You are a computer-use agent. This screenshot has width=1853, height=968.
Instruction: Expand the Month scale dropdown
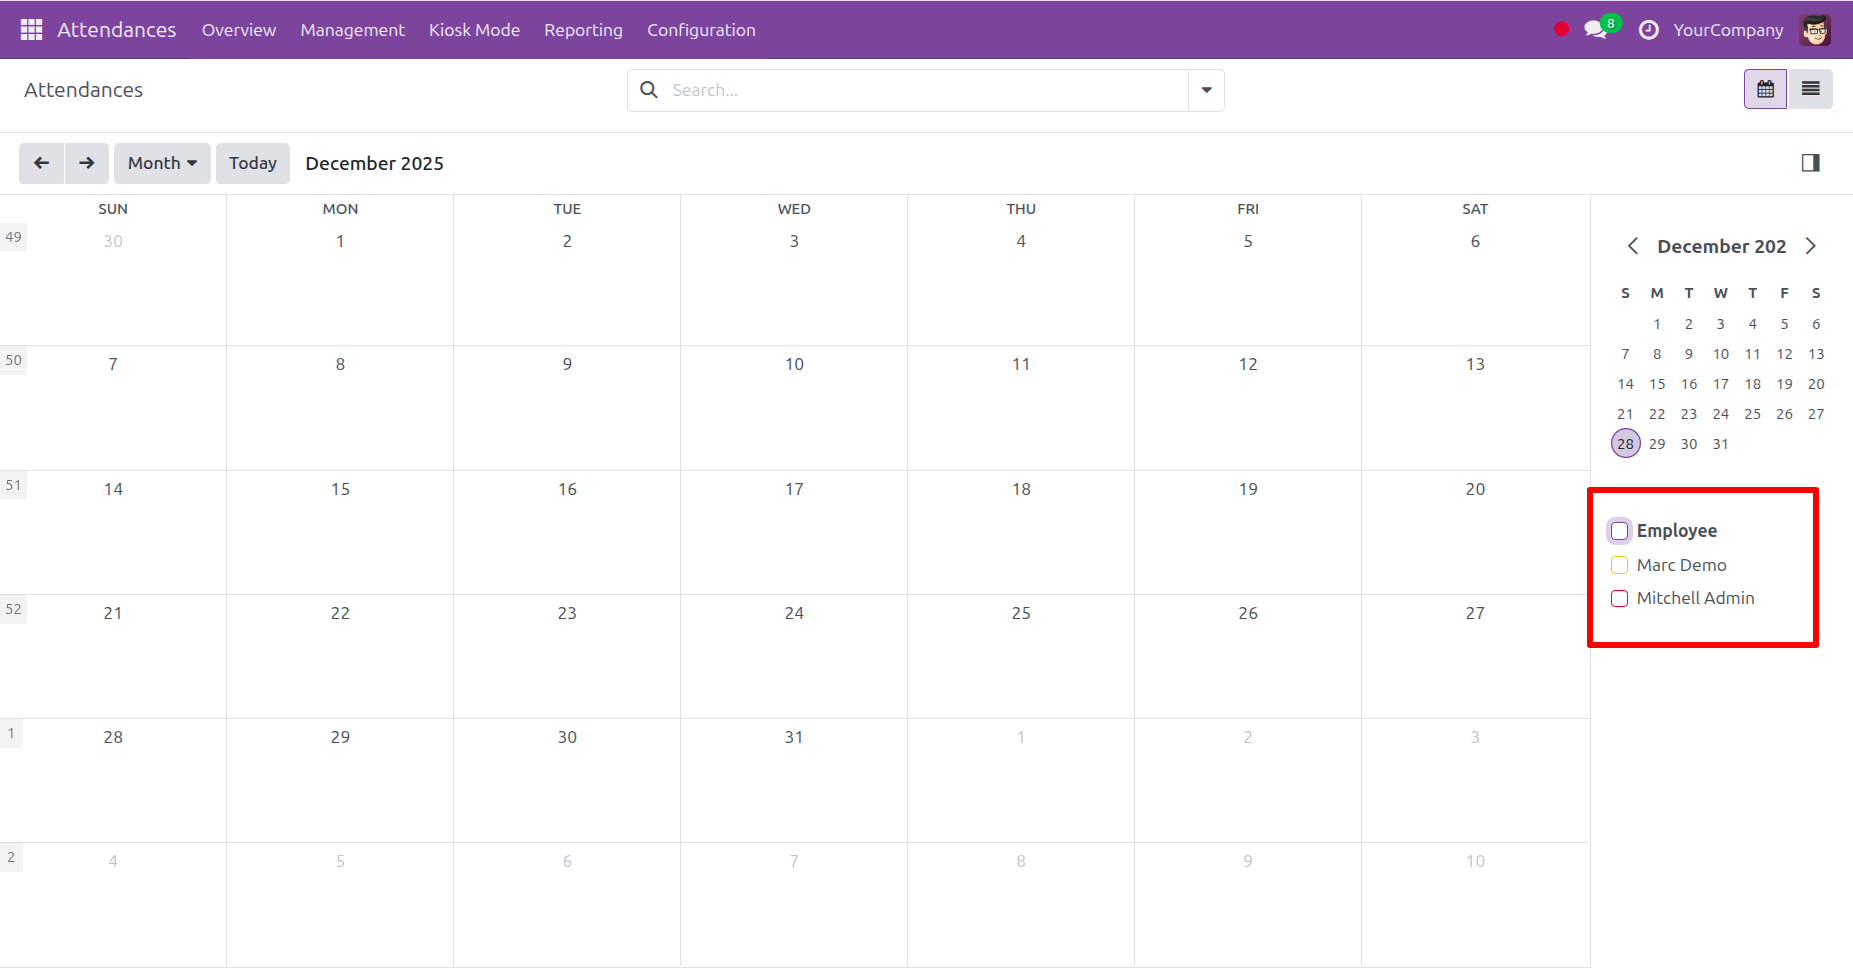point(162,163)
